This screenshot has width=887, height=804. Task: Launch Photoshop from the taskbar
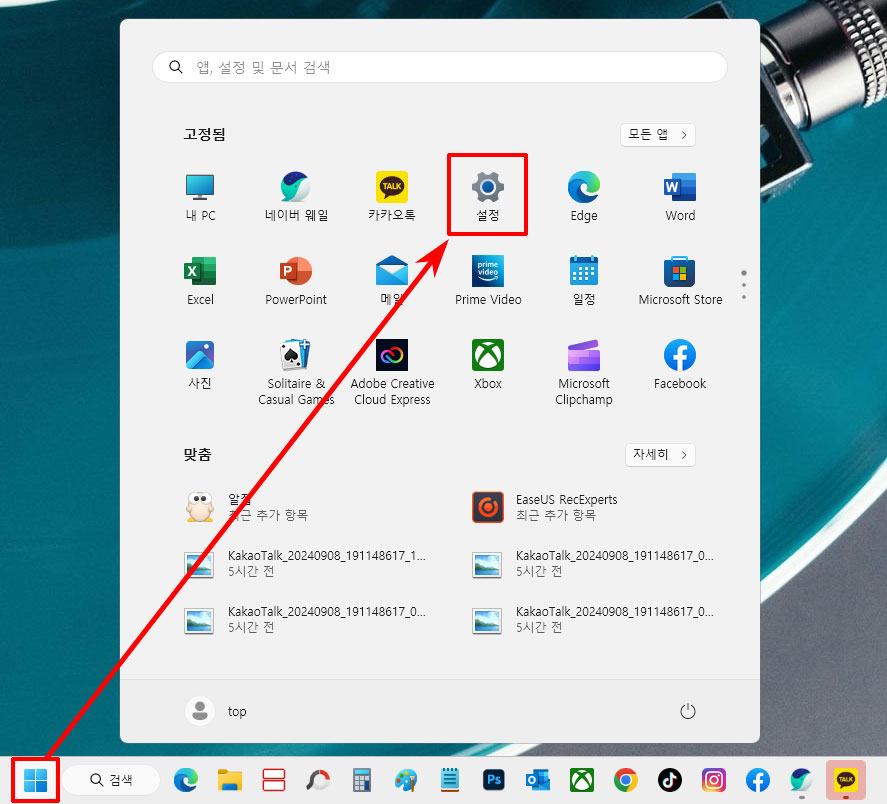[494, 781]
